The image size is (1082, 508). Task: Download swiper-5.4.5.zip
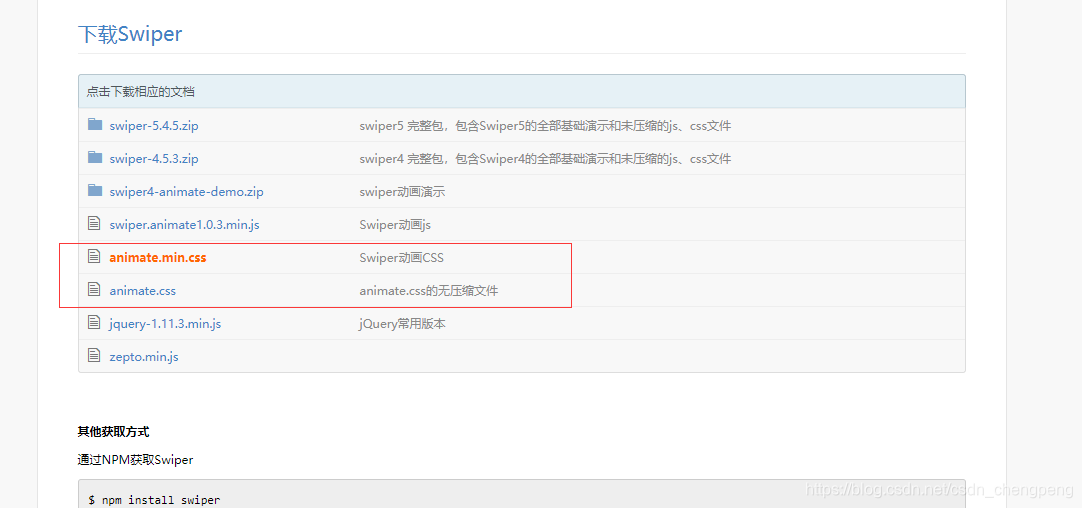(154, 126)
